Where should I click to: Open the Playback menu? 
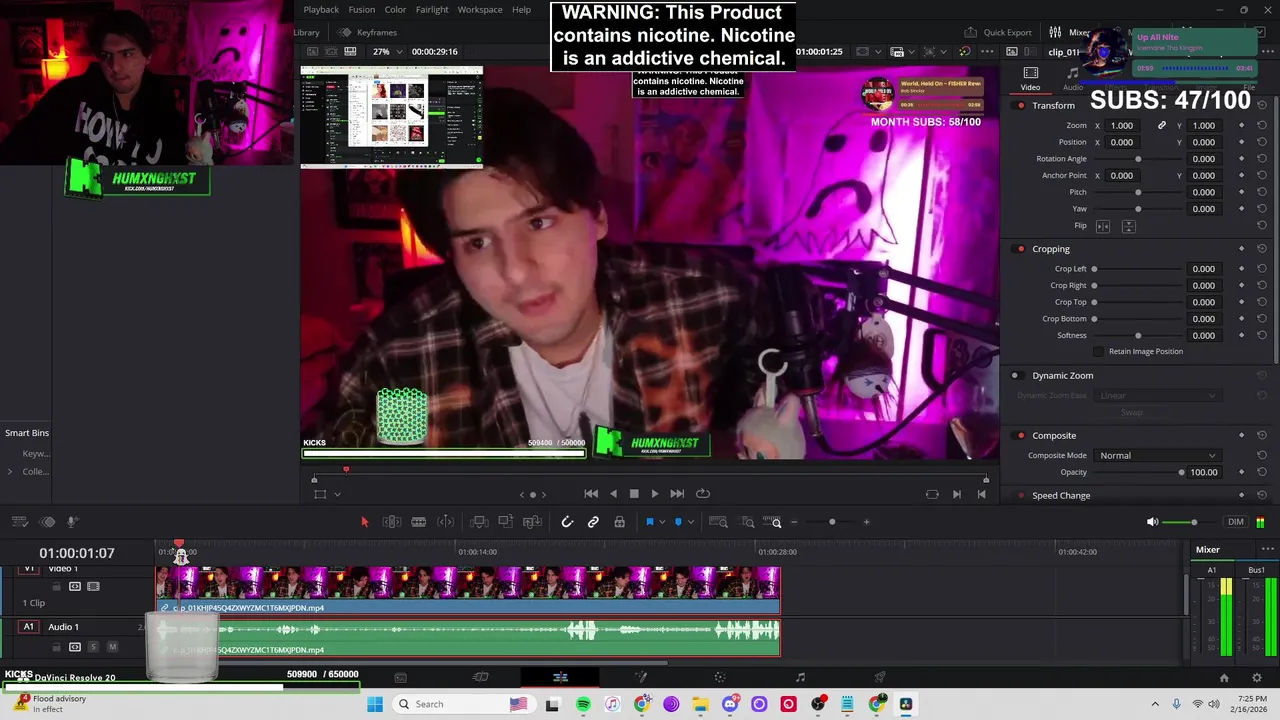click(x=321, y=10)
